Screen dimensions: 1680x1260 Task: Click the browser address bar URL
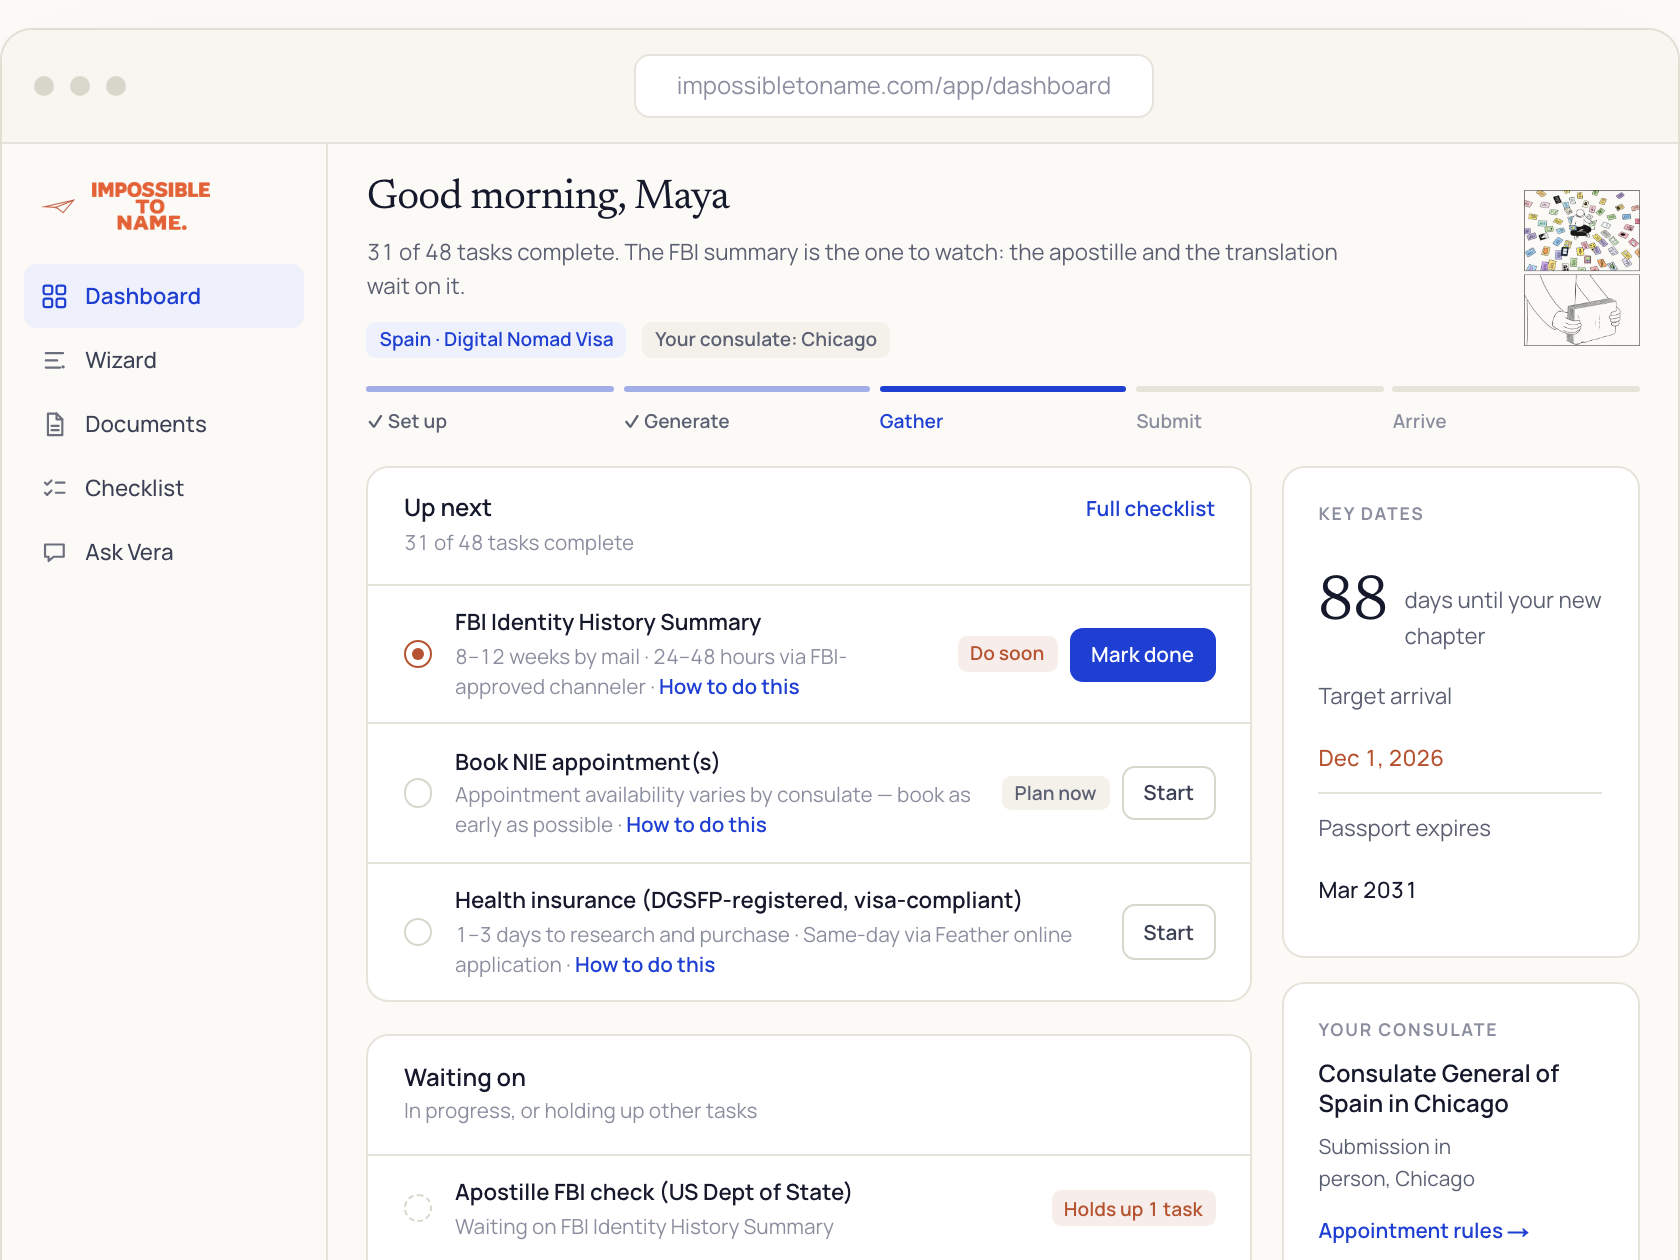[894, 86]
